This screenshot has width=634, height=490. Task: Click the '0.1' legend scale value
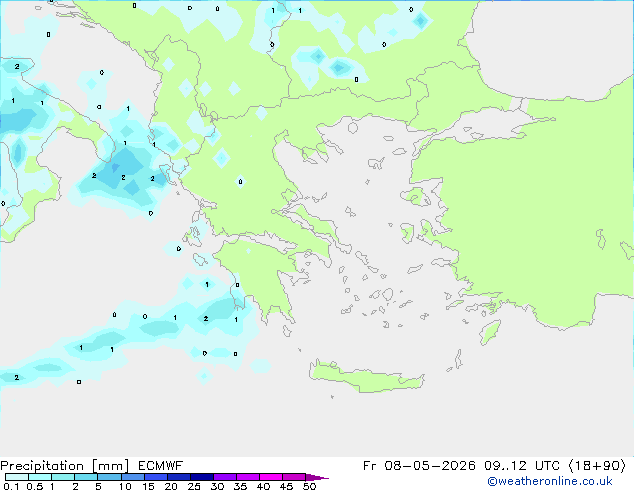point(11,486)
